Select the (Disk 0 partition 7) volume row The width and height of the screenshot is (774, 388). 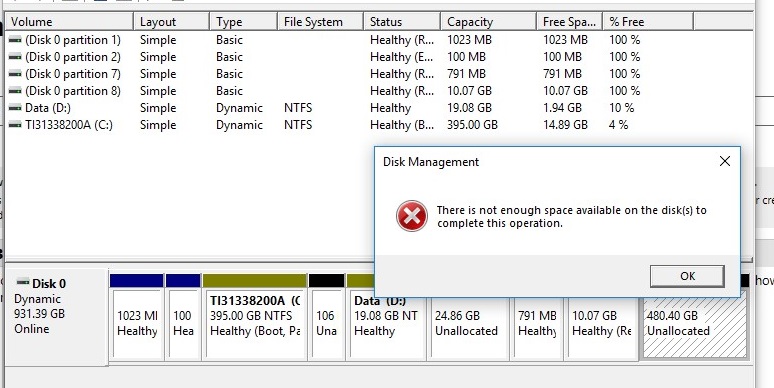coord(379,74)
